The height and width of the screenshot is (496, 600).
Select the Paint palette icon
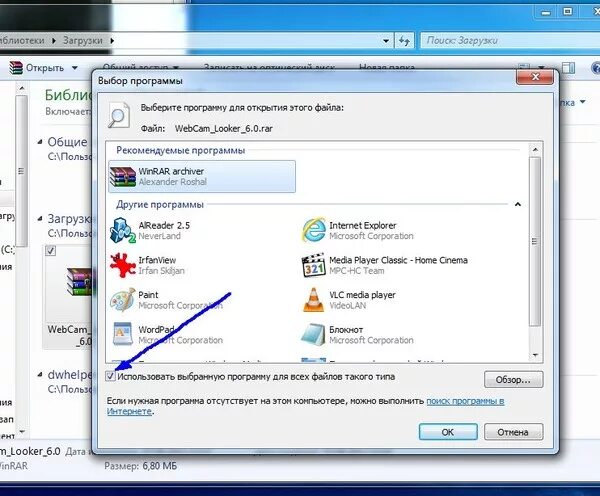122,300
